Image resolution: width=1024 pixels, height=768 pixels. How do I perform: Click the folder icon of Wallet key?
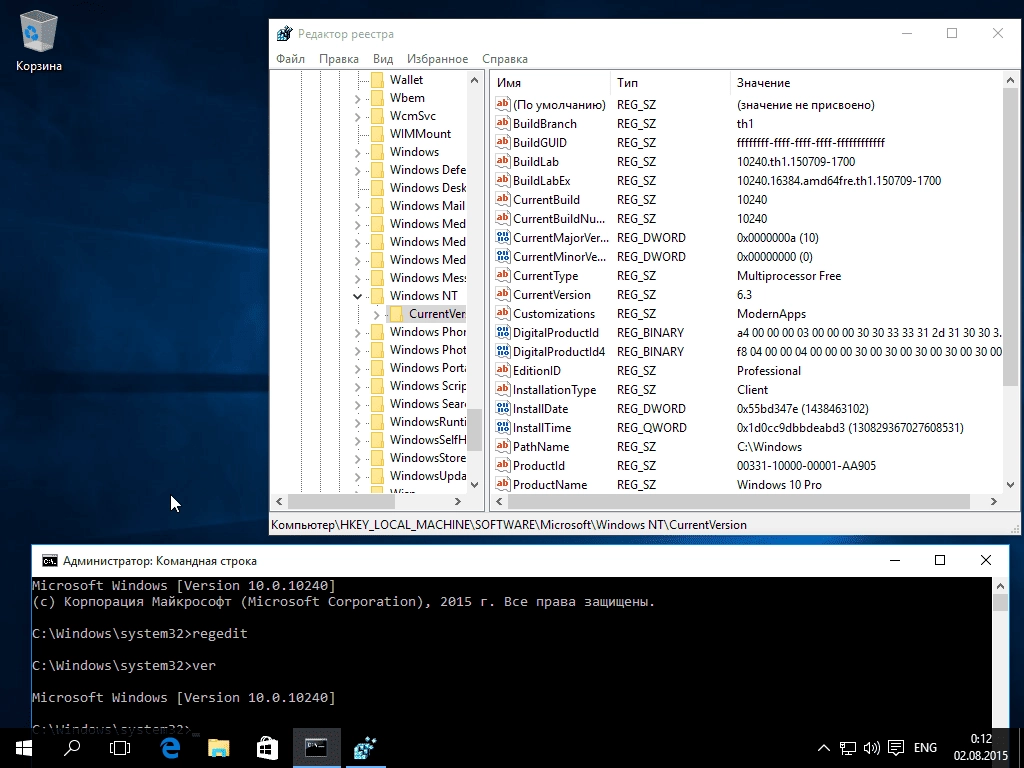pos(377,80)
